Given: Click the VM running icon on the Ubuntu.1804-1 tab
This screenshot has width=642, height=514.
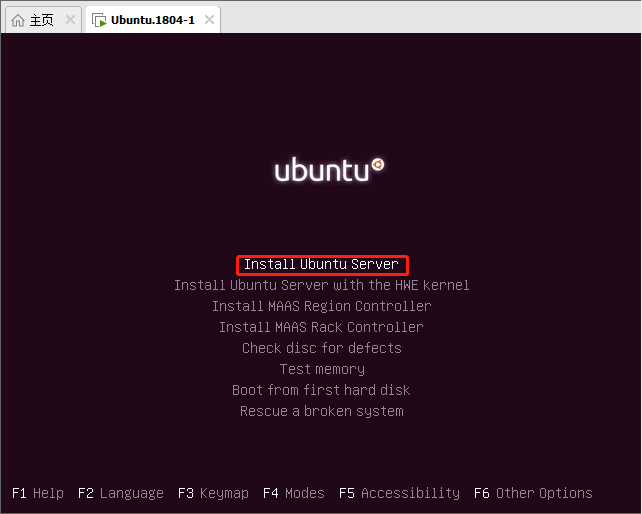Looking at the screenshot, I should pos(99,20).
